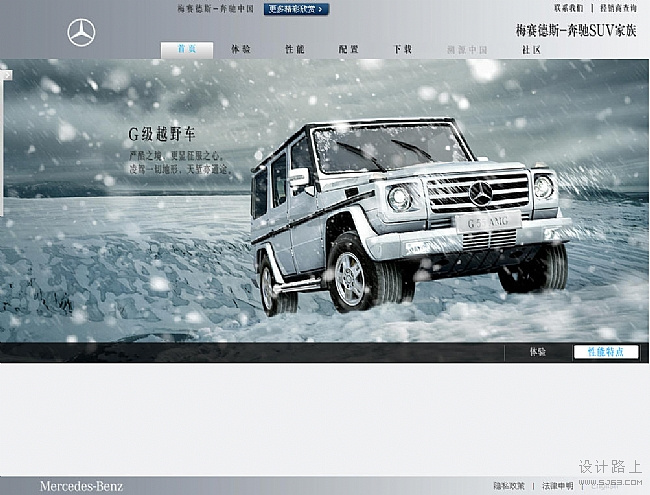Open the 法律申明 footer link

[558, 485]
